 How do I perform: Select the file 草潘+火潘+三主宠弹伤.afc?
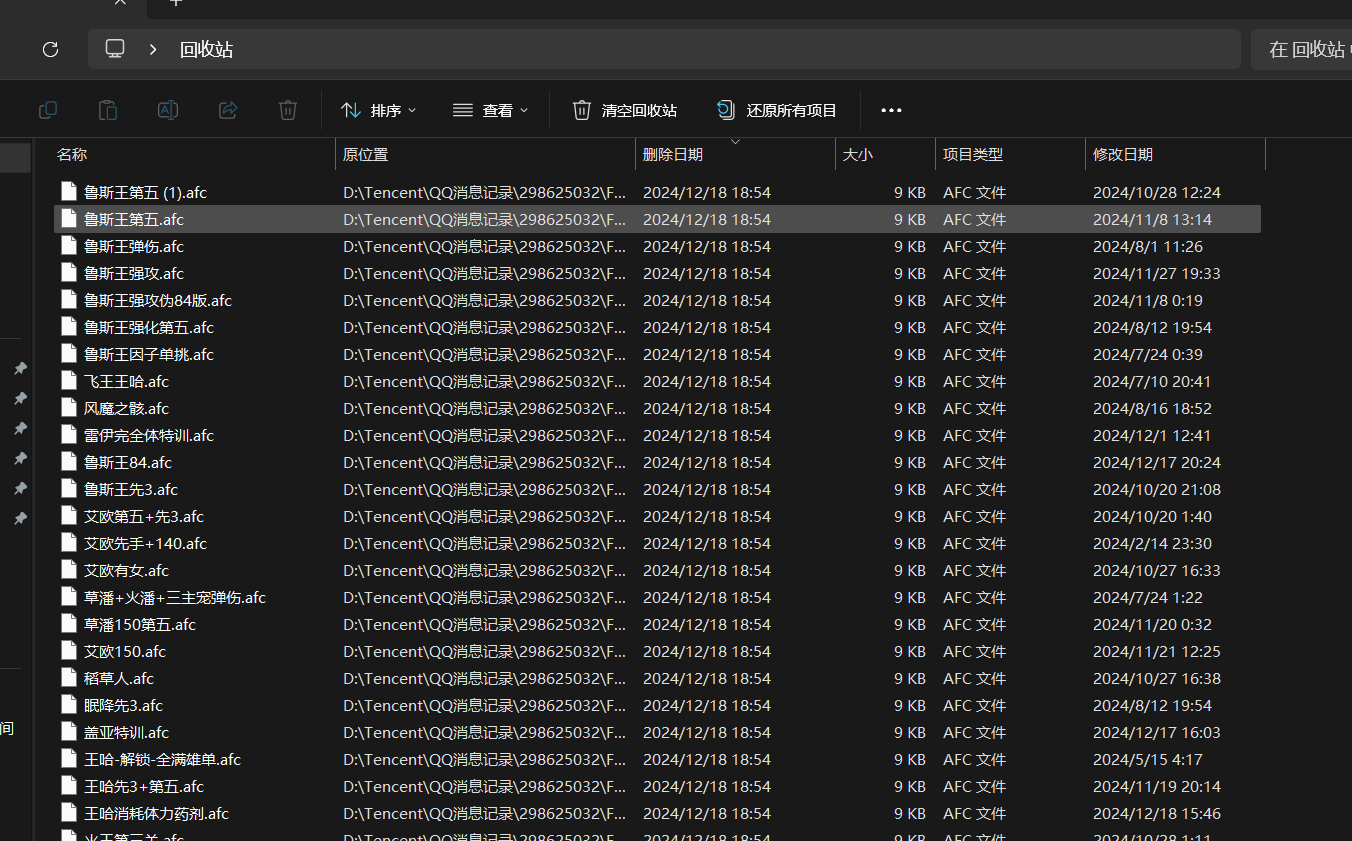click(657, 597)
